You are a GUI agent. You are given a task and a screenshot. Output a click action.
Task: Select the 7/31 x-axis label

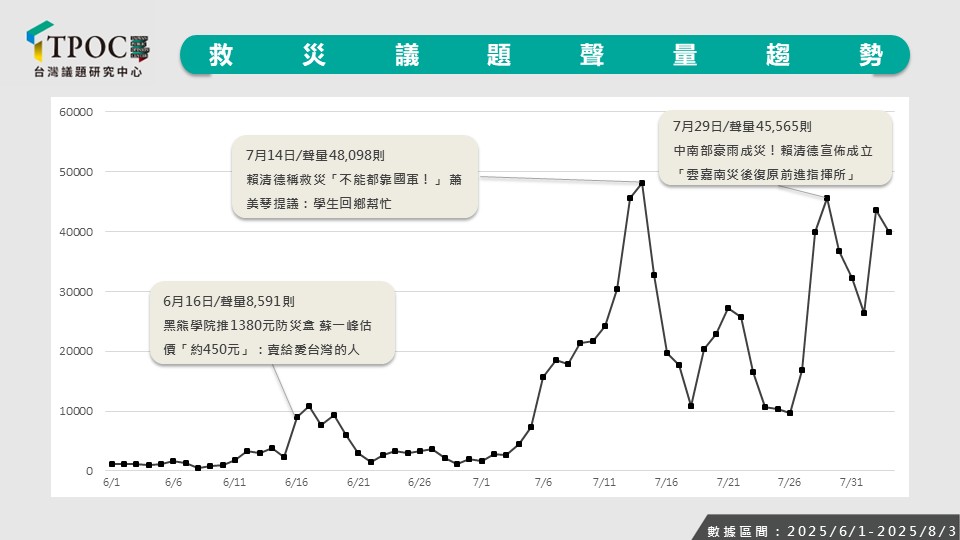851,482
